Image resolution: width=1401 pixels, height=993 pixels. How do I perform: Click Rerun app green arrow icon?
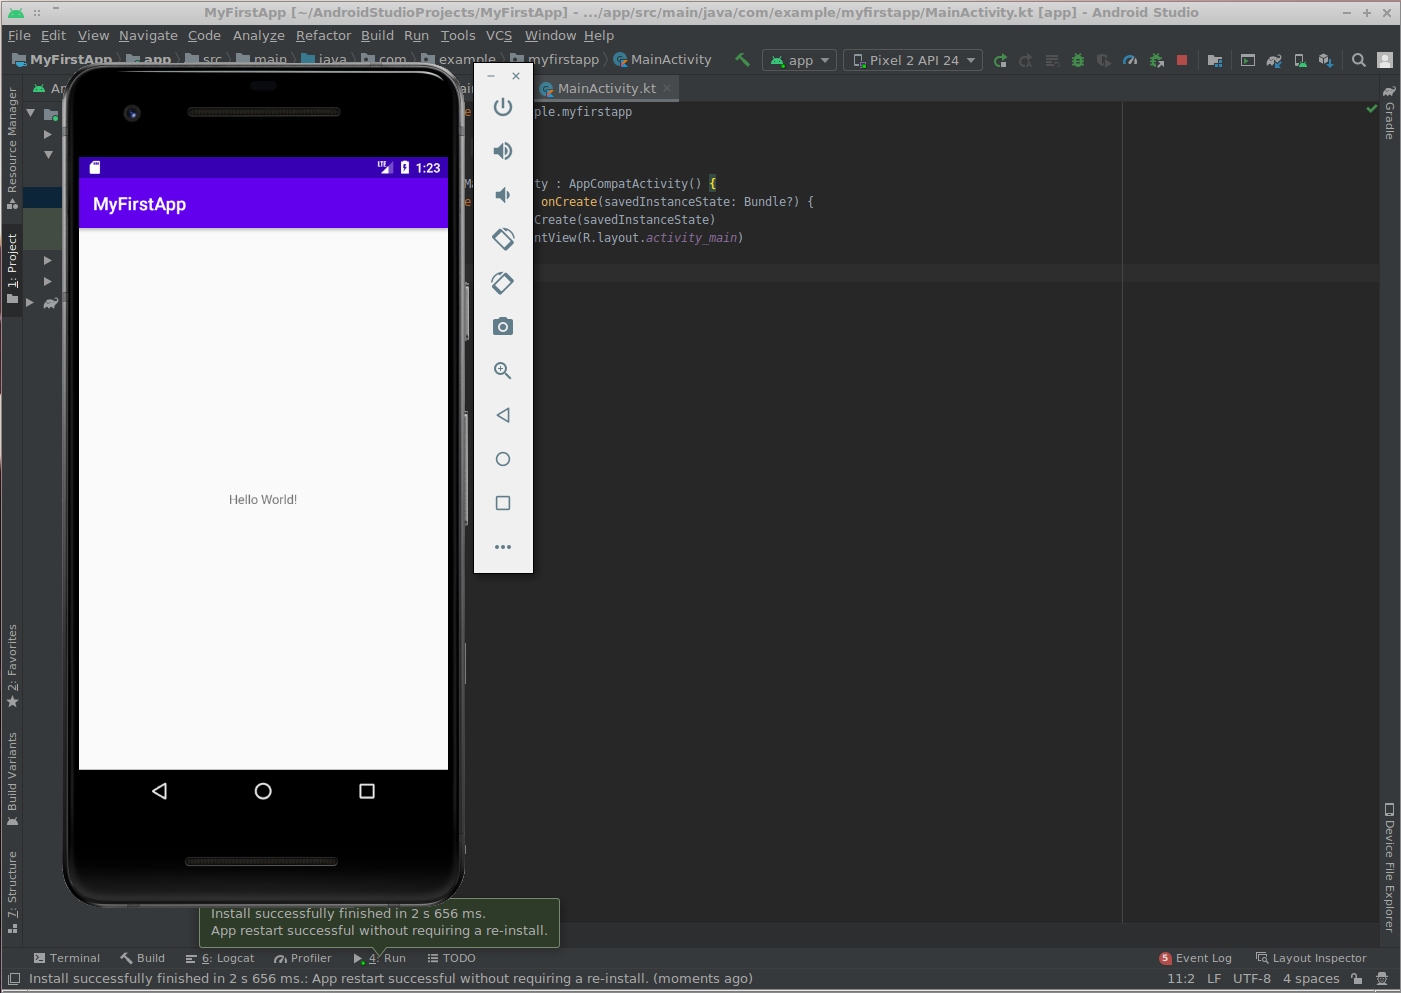click(x=1000, y=60)
